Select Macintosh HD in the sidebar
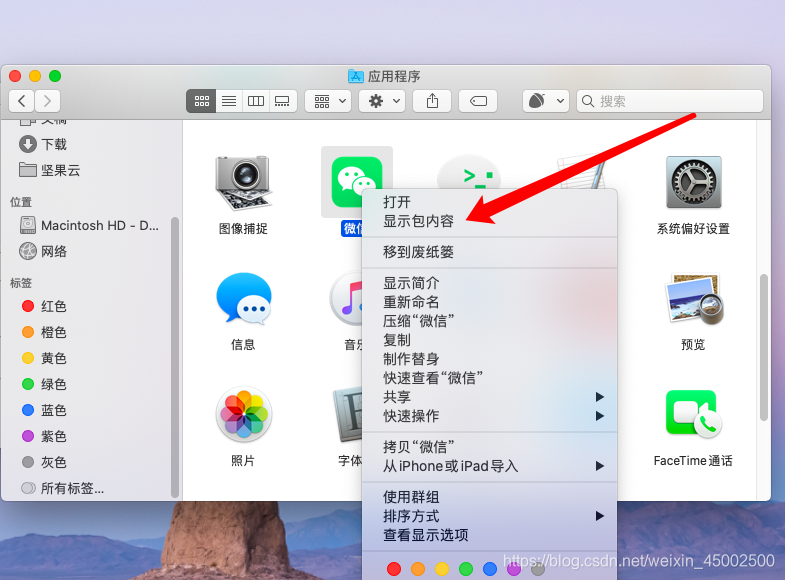 89,225
